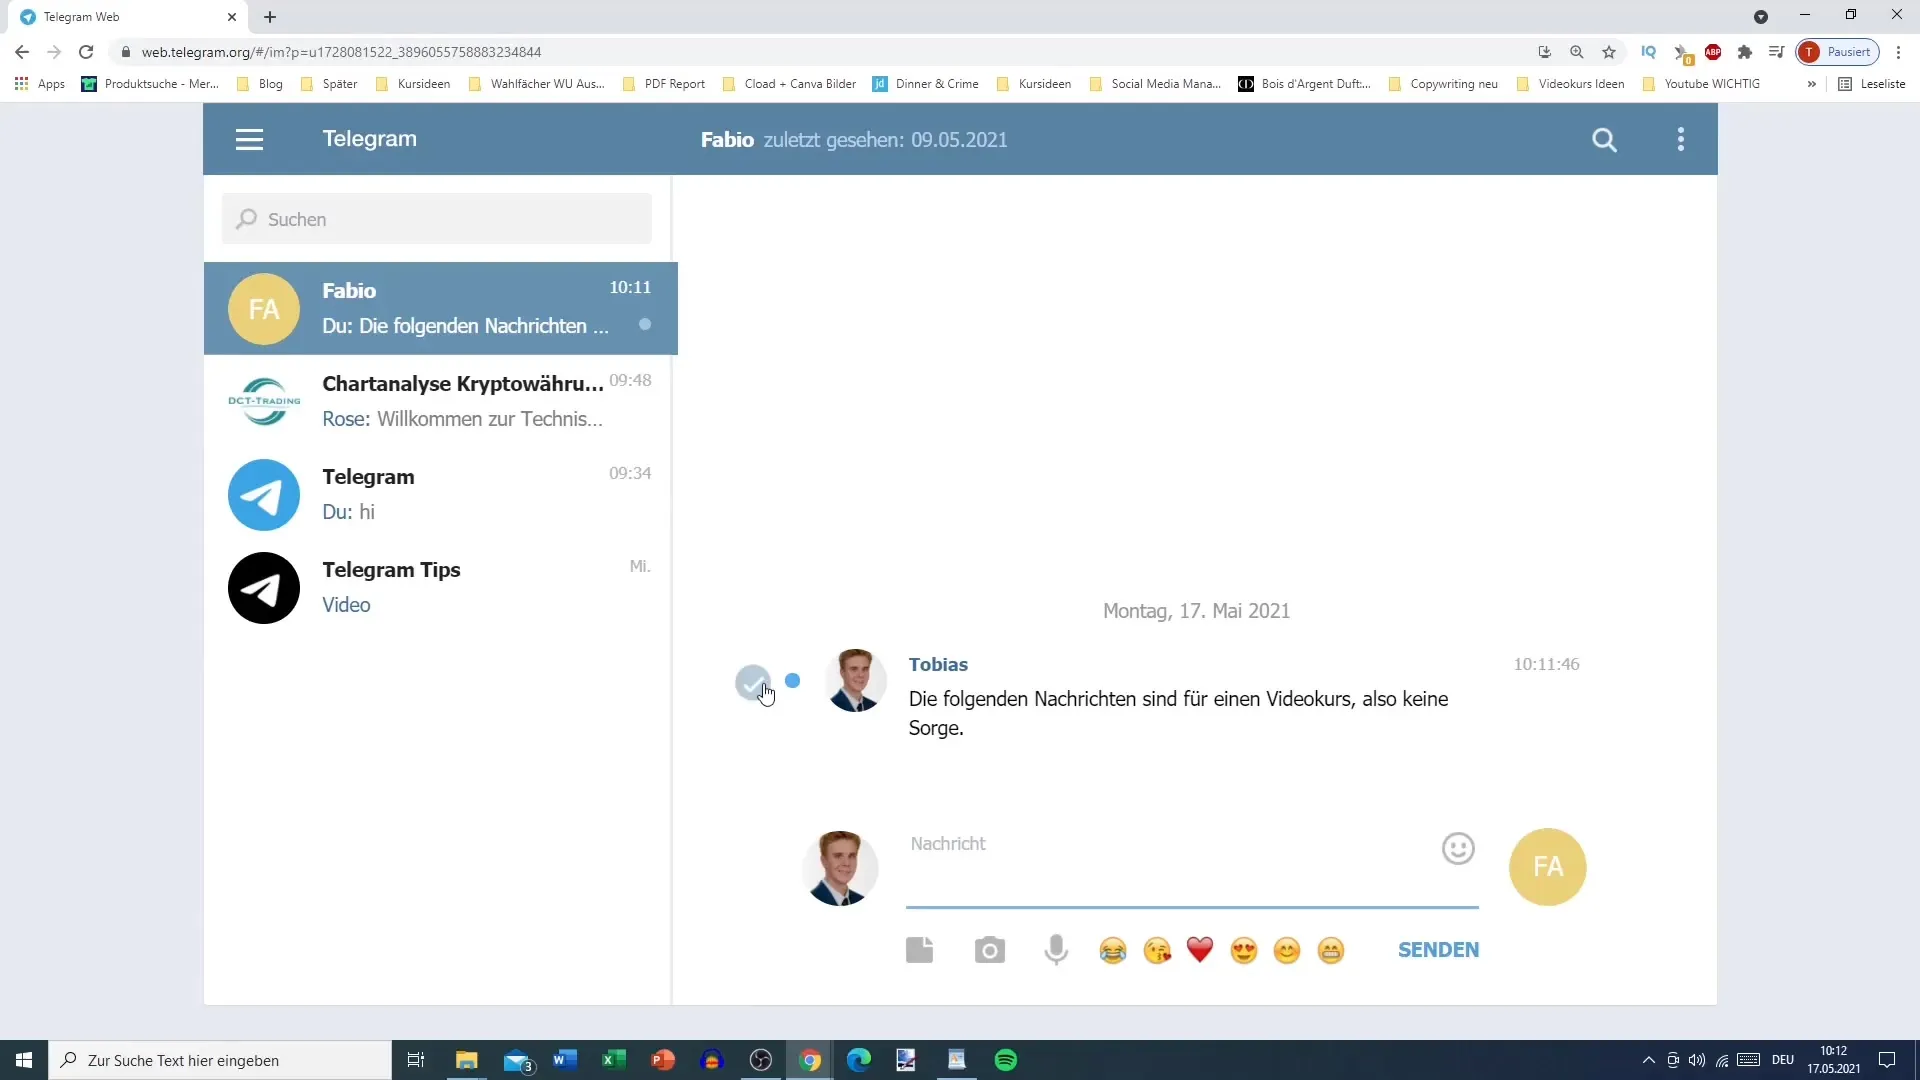Open the Windows notification center
Image resolution: width=1920 pixels, height=1080 pixels.
pos(1887,1060)
